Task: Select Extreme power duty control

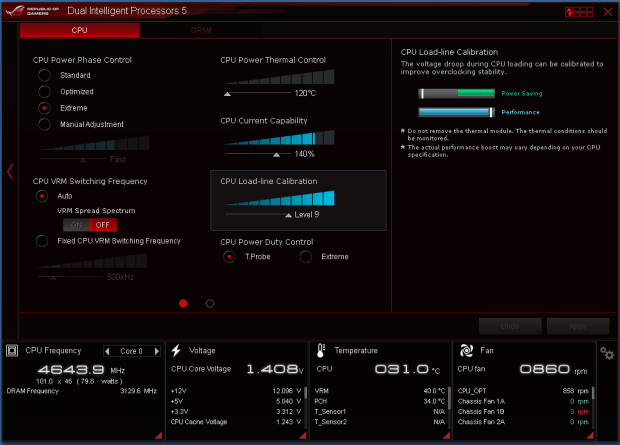Action: pos(306,257)
